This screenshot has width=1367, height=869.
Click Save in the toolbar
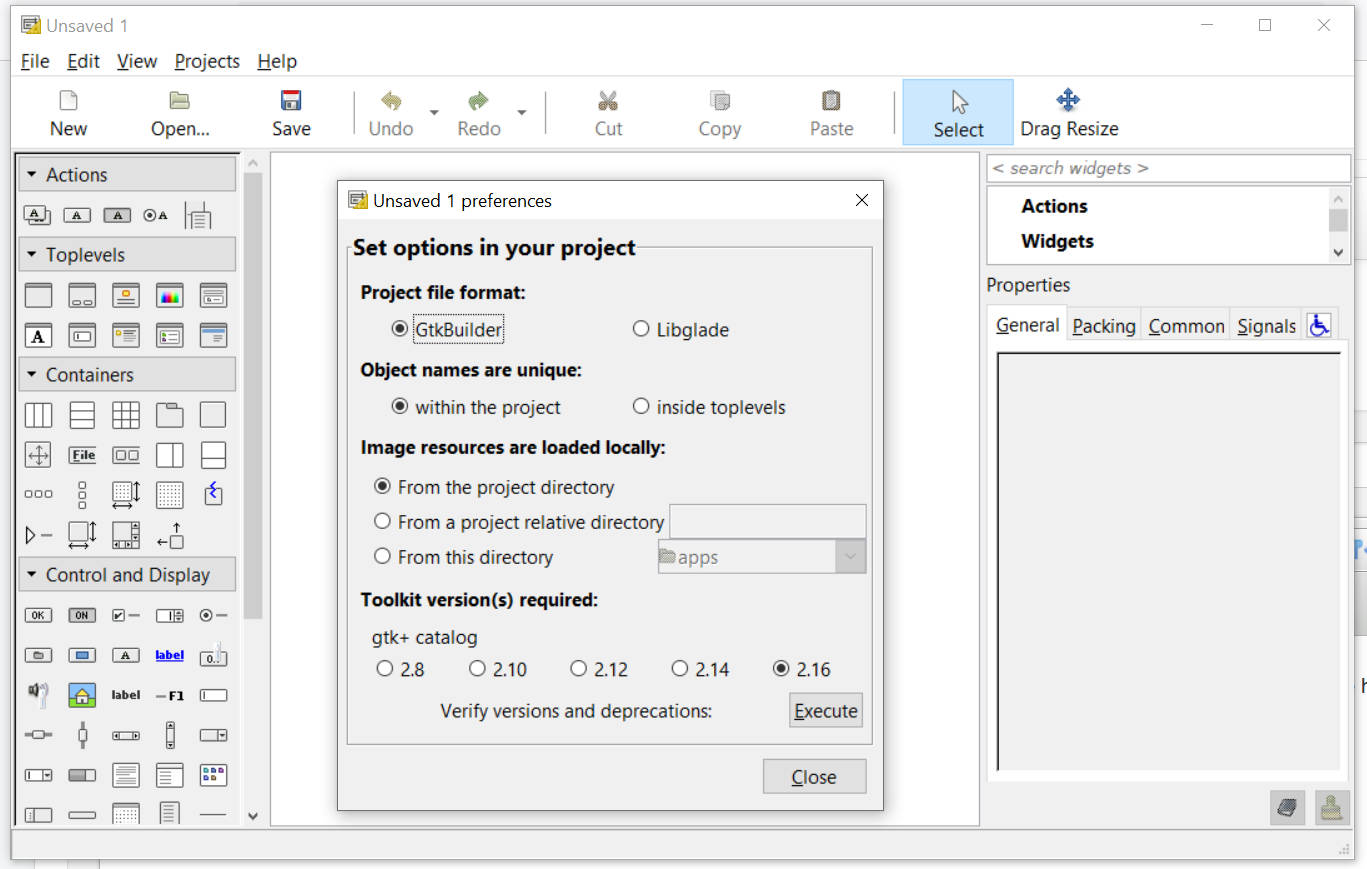click(x=291, y=113)
